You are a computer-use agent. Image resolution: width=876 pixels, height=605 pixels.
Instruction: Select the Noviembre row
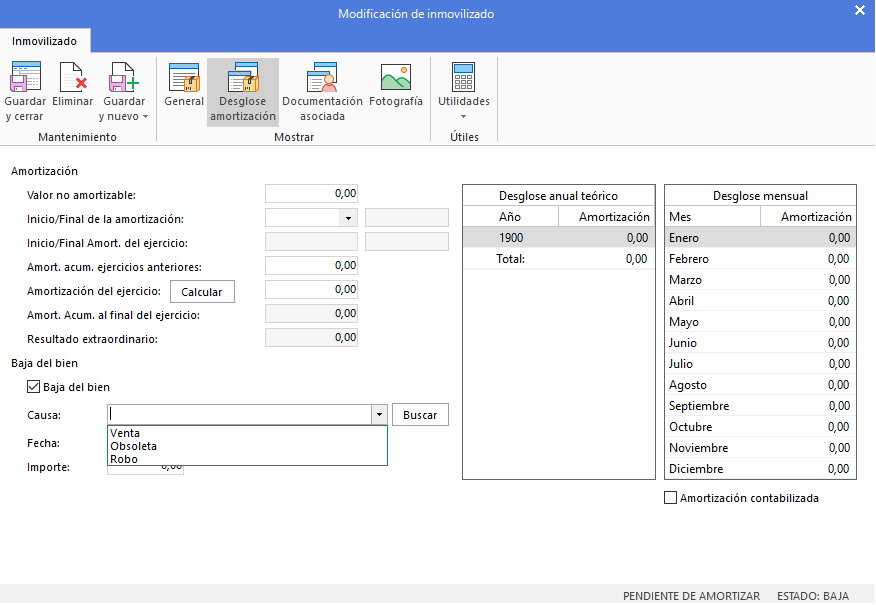click(x=760, y=447)
